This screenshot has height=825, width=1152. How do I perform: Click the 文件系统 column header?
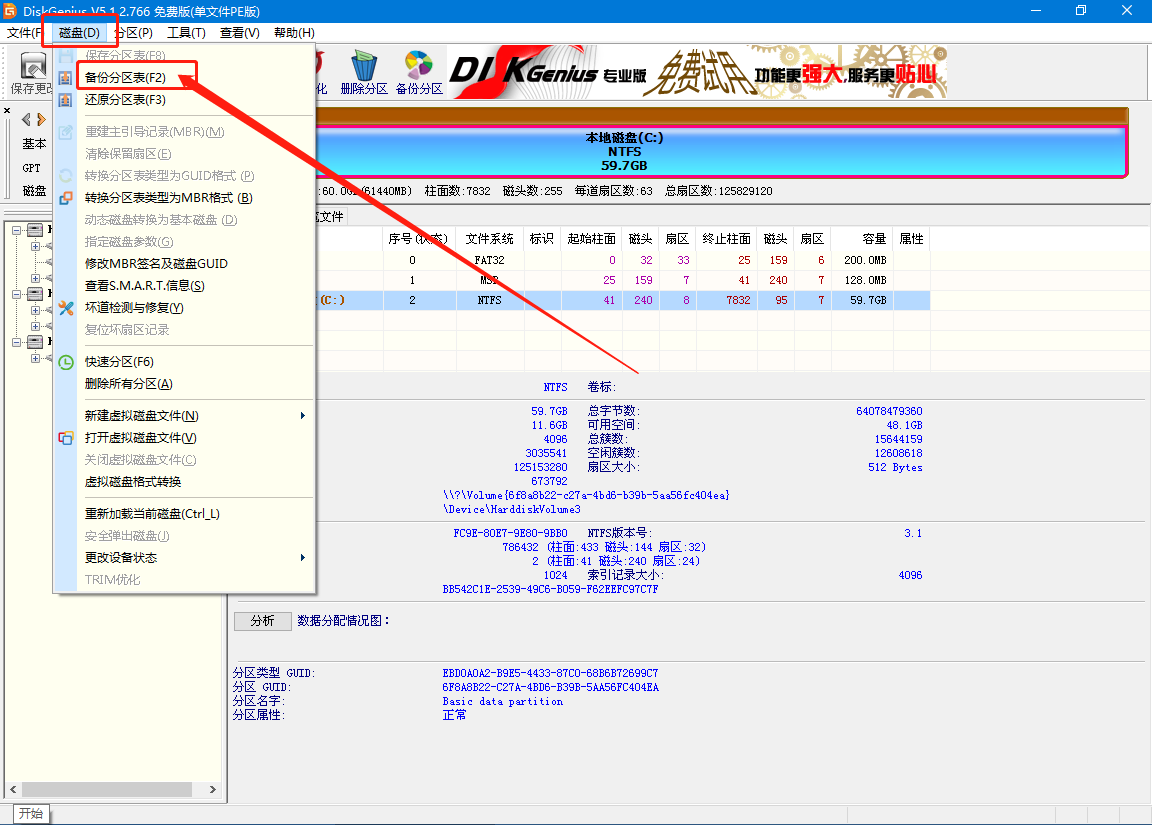489,239
